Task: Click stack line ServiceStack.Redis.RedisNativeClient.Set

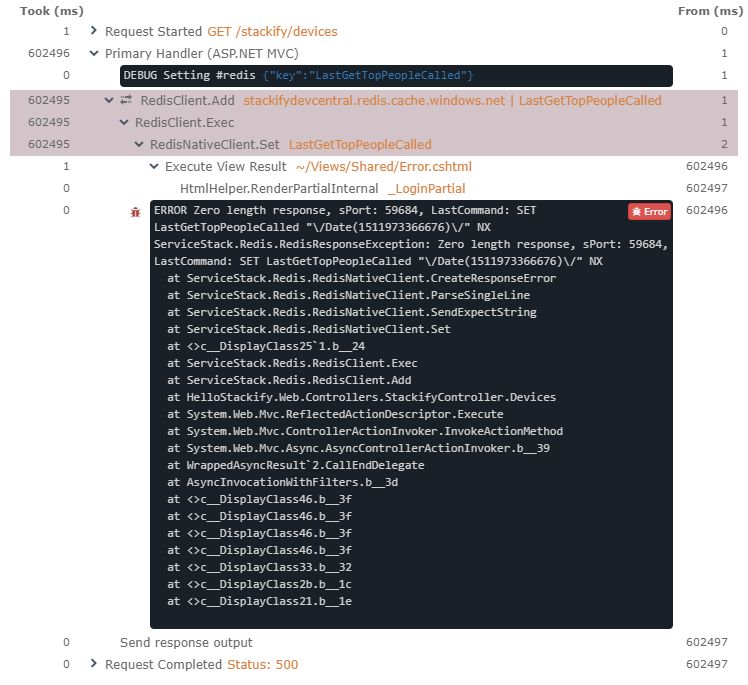Action: coord(309,329)
